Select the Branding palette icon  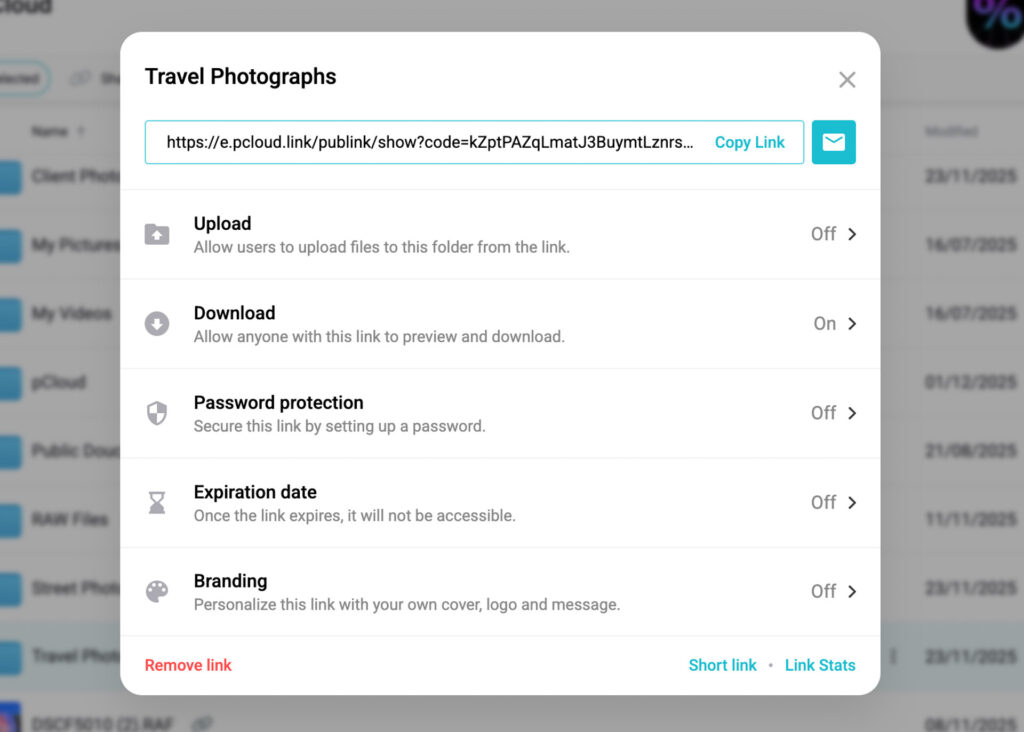pyautogui.click(x=157, y=591)
